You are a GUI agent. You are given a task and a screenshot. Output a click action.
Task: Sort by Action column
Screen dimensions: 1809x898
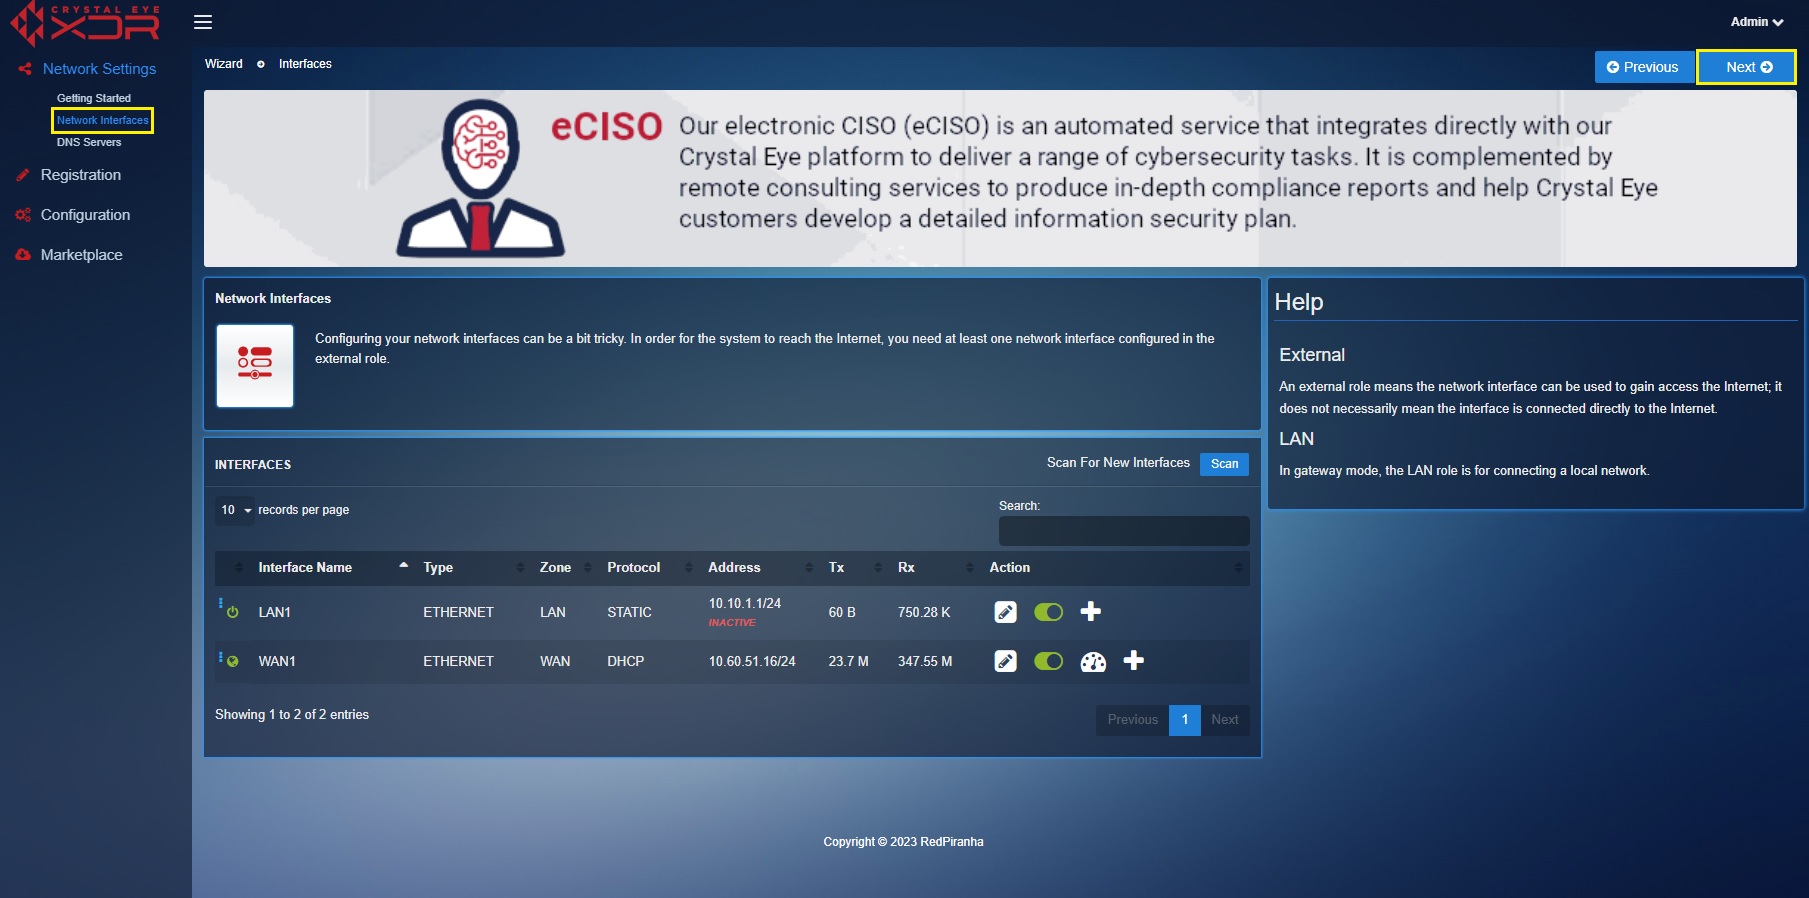point(1115,567)
